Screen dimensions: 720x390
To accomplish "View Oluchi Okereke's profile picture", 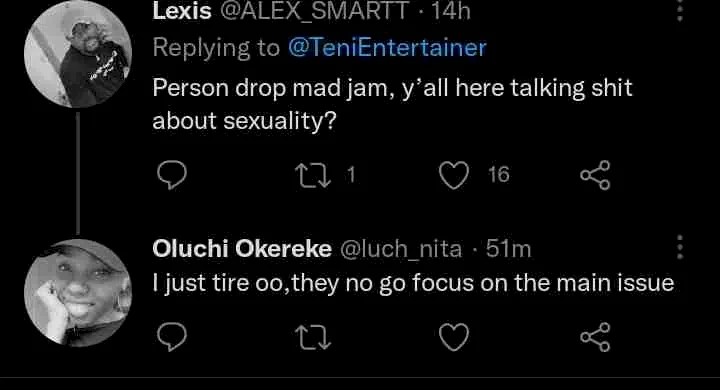I will pos(78,293).
